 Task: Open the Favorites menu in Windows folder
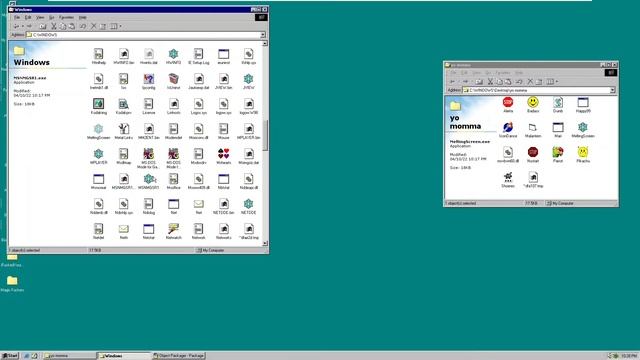[67, 18]
